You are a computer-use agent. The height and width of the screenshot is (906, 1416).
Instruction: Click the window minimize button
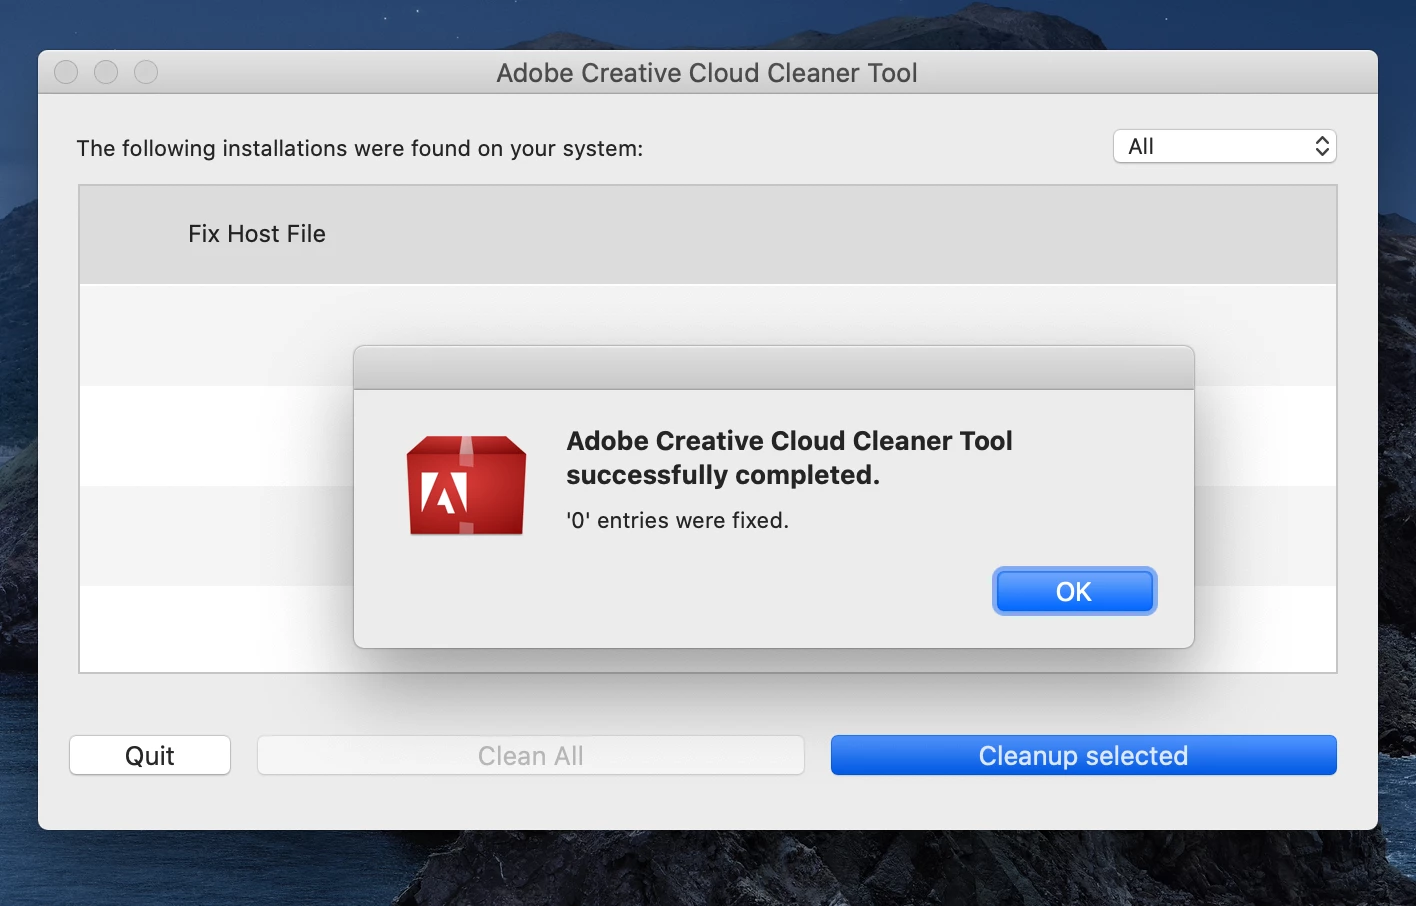click(x=106, y=72)
